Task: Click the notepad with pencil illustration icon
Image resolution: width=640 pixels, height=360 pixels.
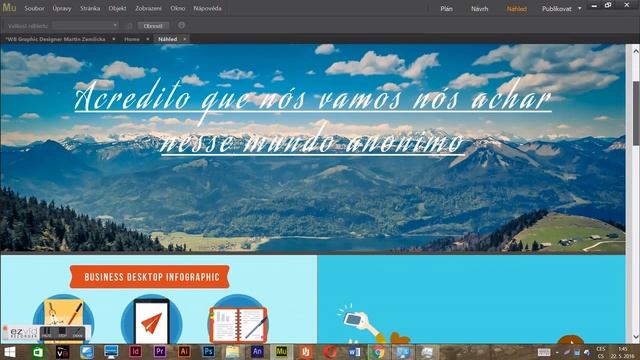Action: pos(64,318)
